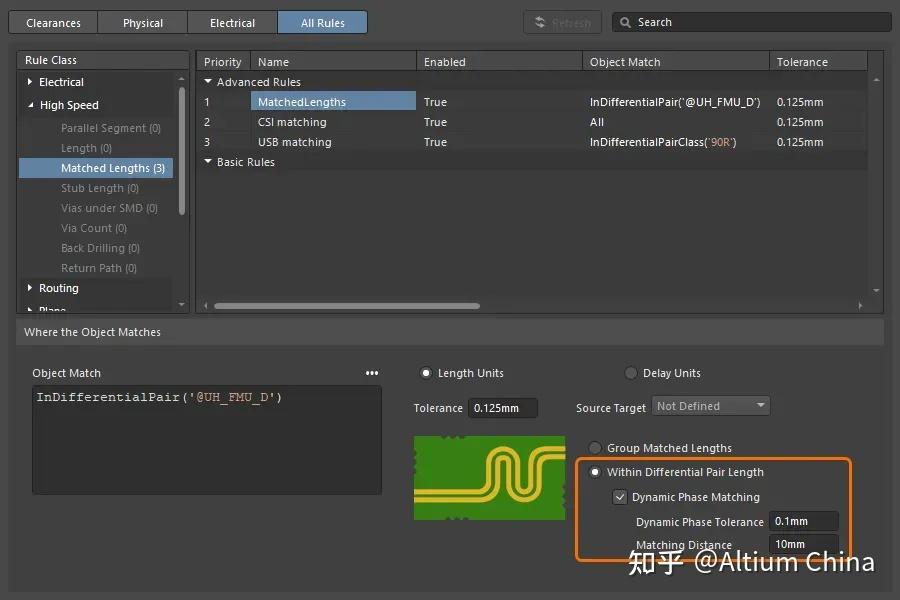Open the Object Match ellipsis menu

click(x=372, y=373)
